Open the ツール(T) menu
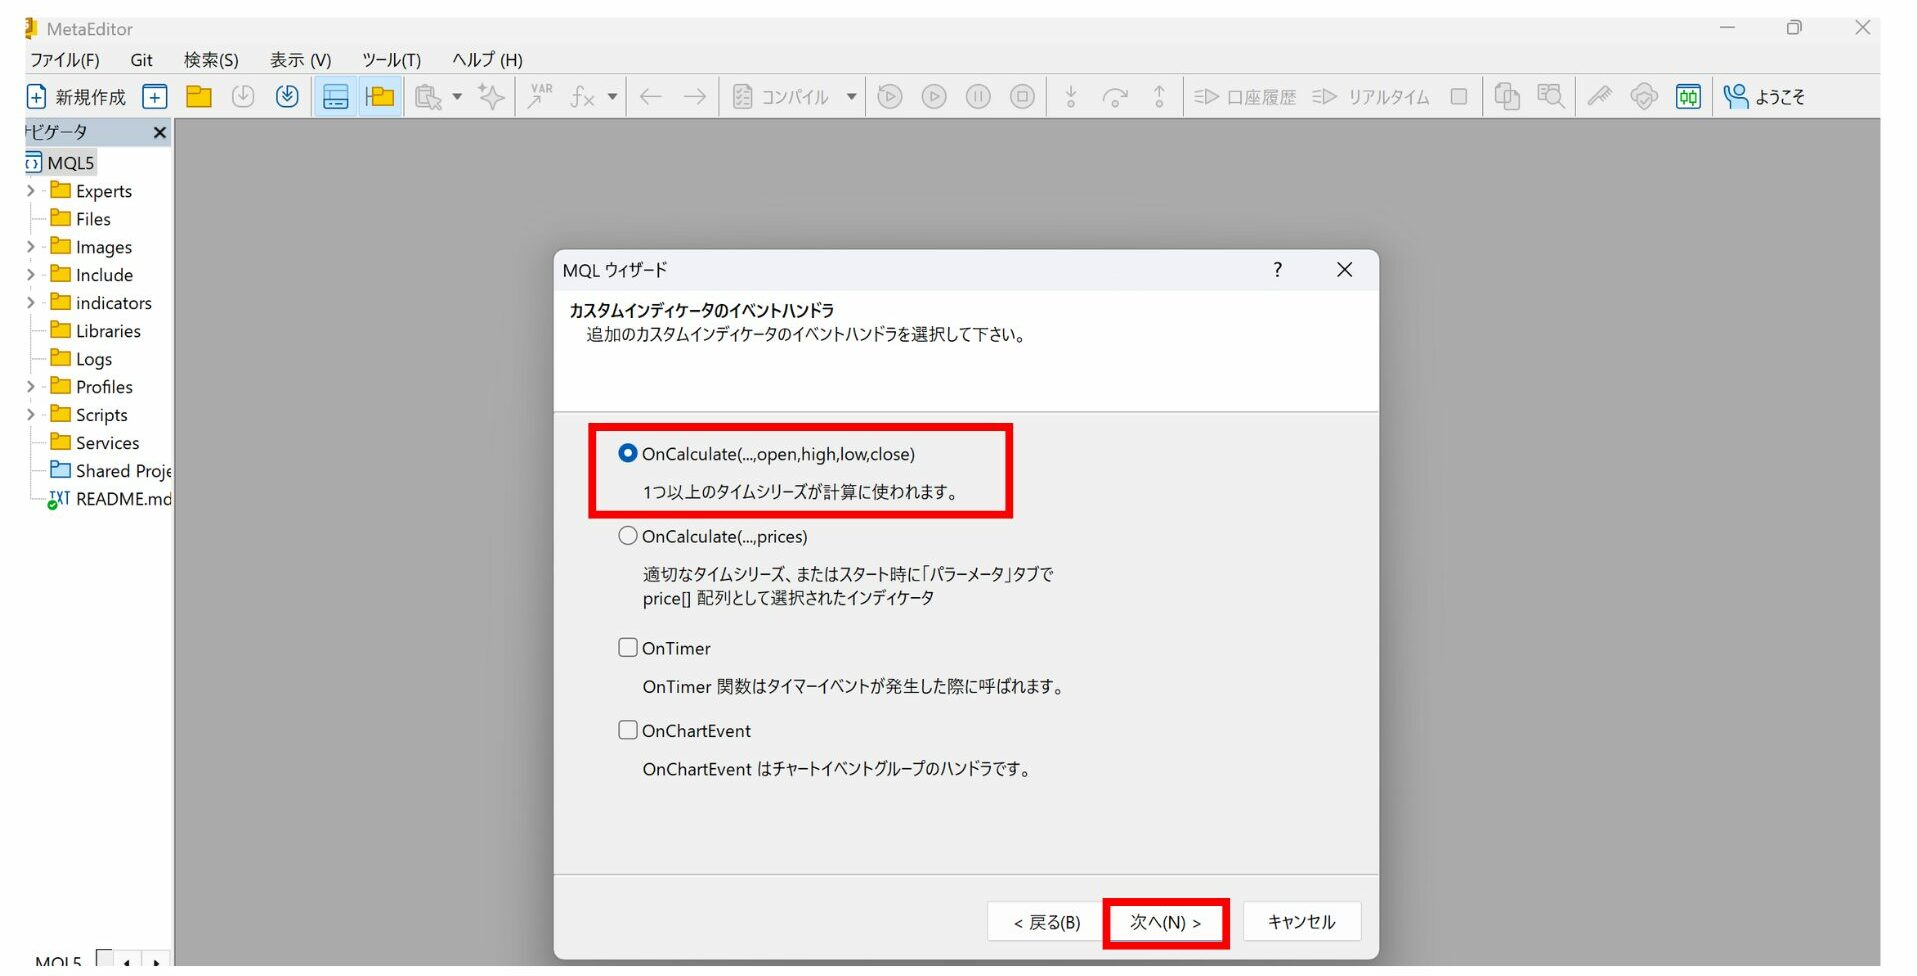Viewport: 1917px width, 976px height. coord(391,60)
